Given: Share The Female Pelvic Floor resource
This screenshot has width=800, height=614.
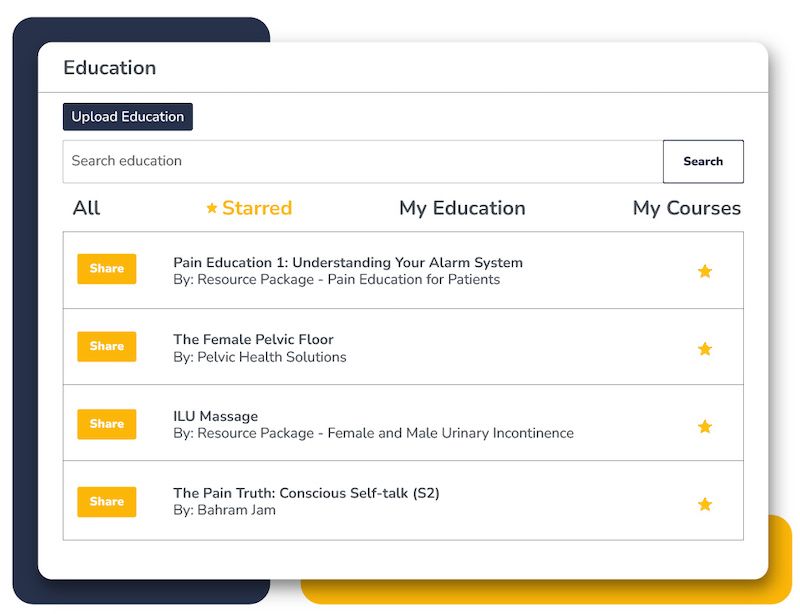Looking at the screenshot, I should coord(107,347).
